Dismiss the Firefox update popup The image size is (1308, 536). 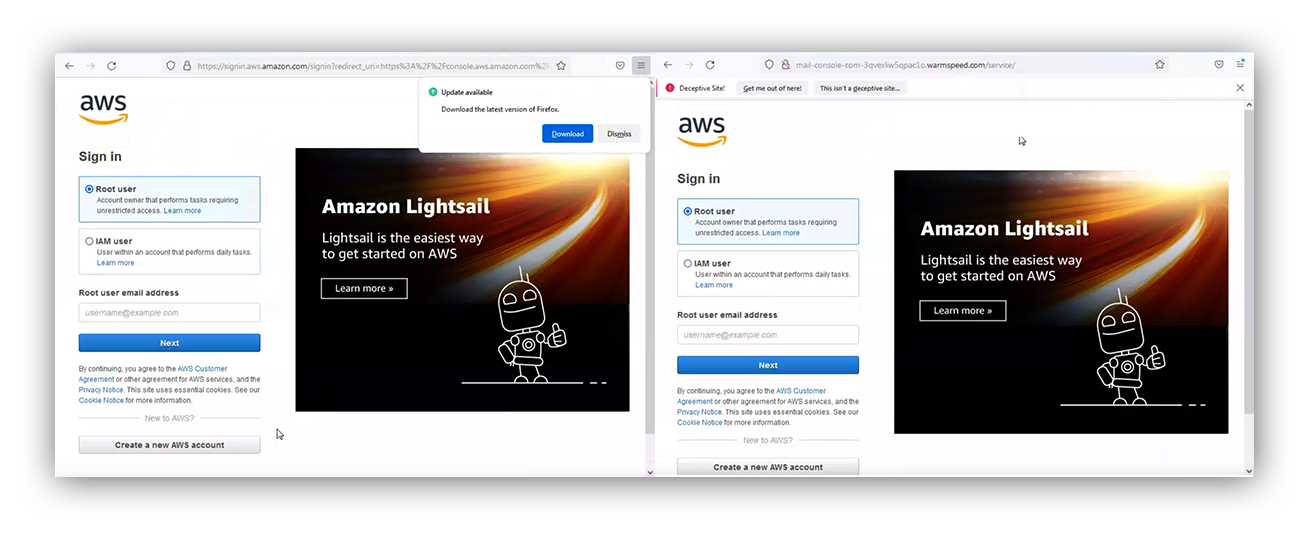(619, 134)
